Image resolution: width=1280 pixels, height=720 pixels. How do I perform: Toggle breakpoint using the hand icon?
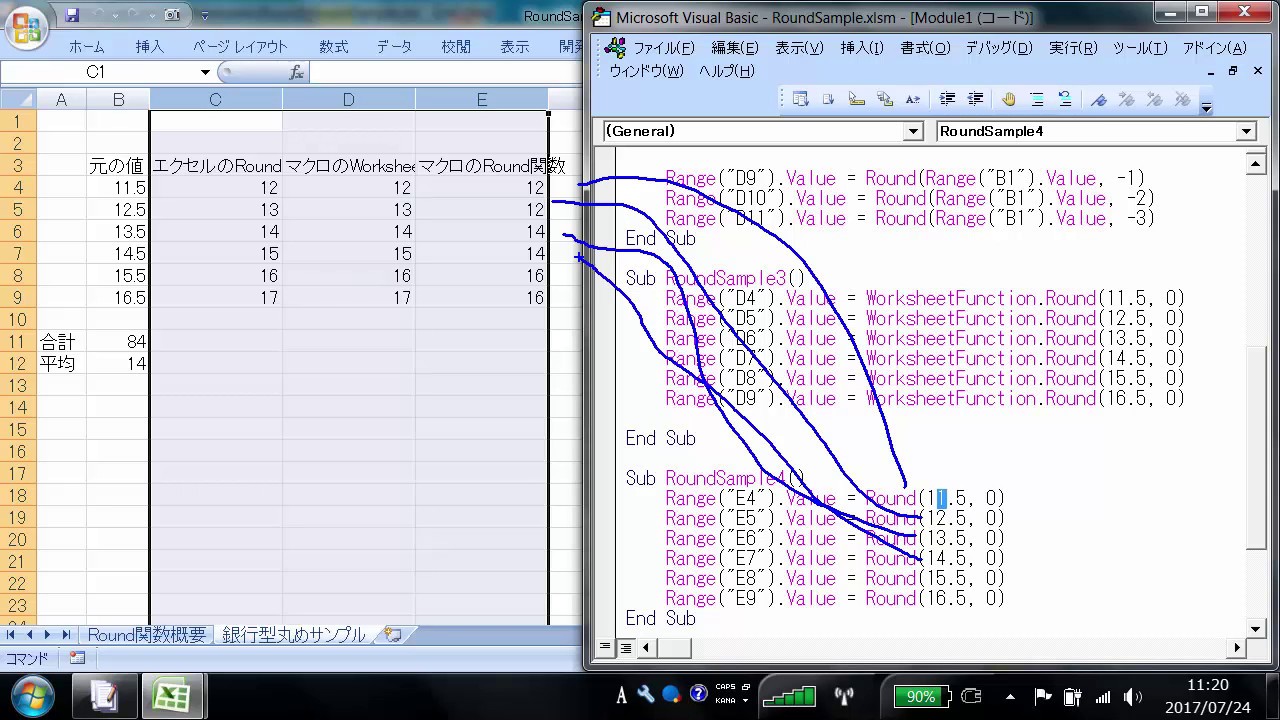coord(1008,99)
